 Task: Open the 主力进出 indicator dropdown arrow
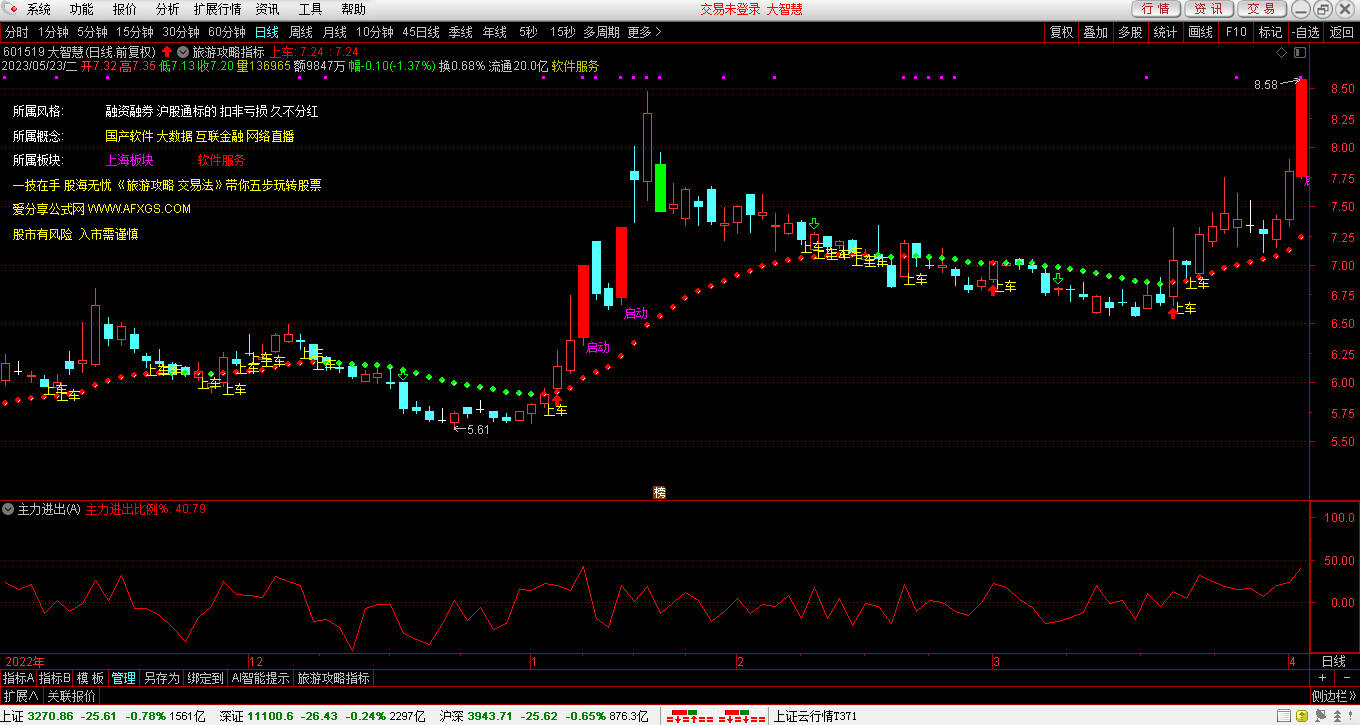[x=9, y=509]
